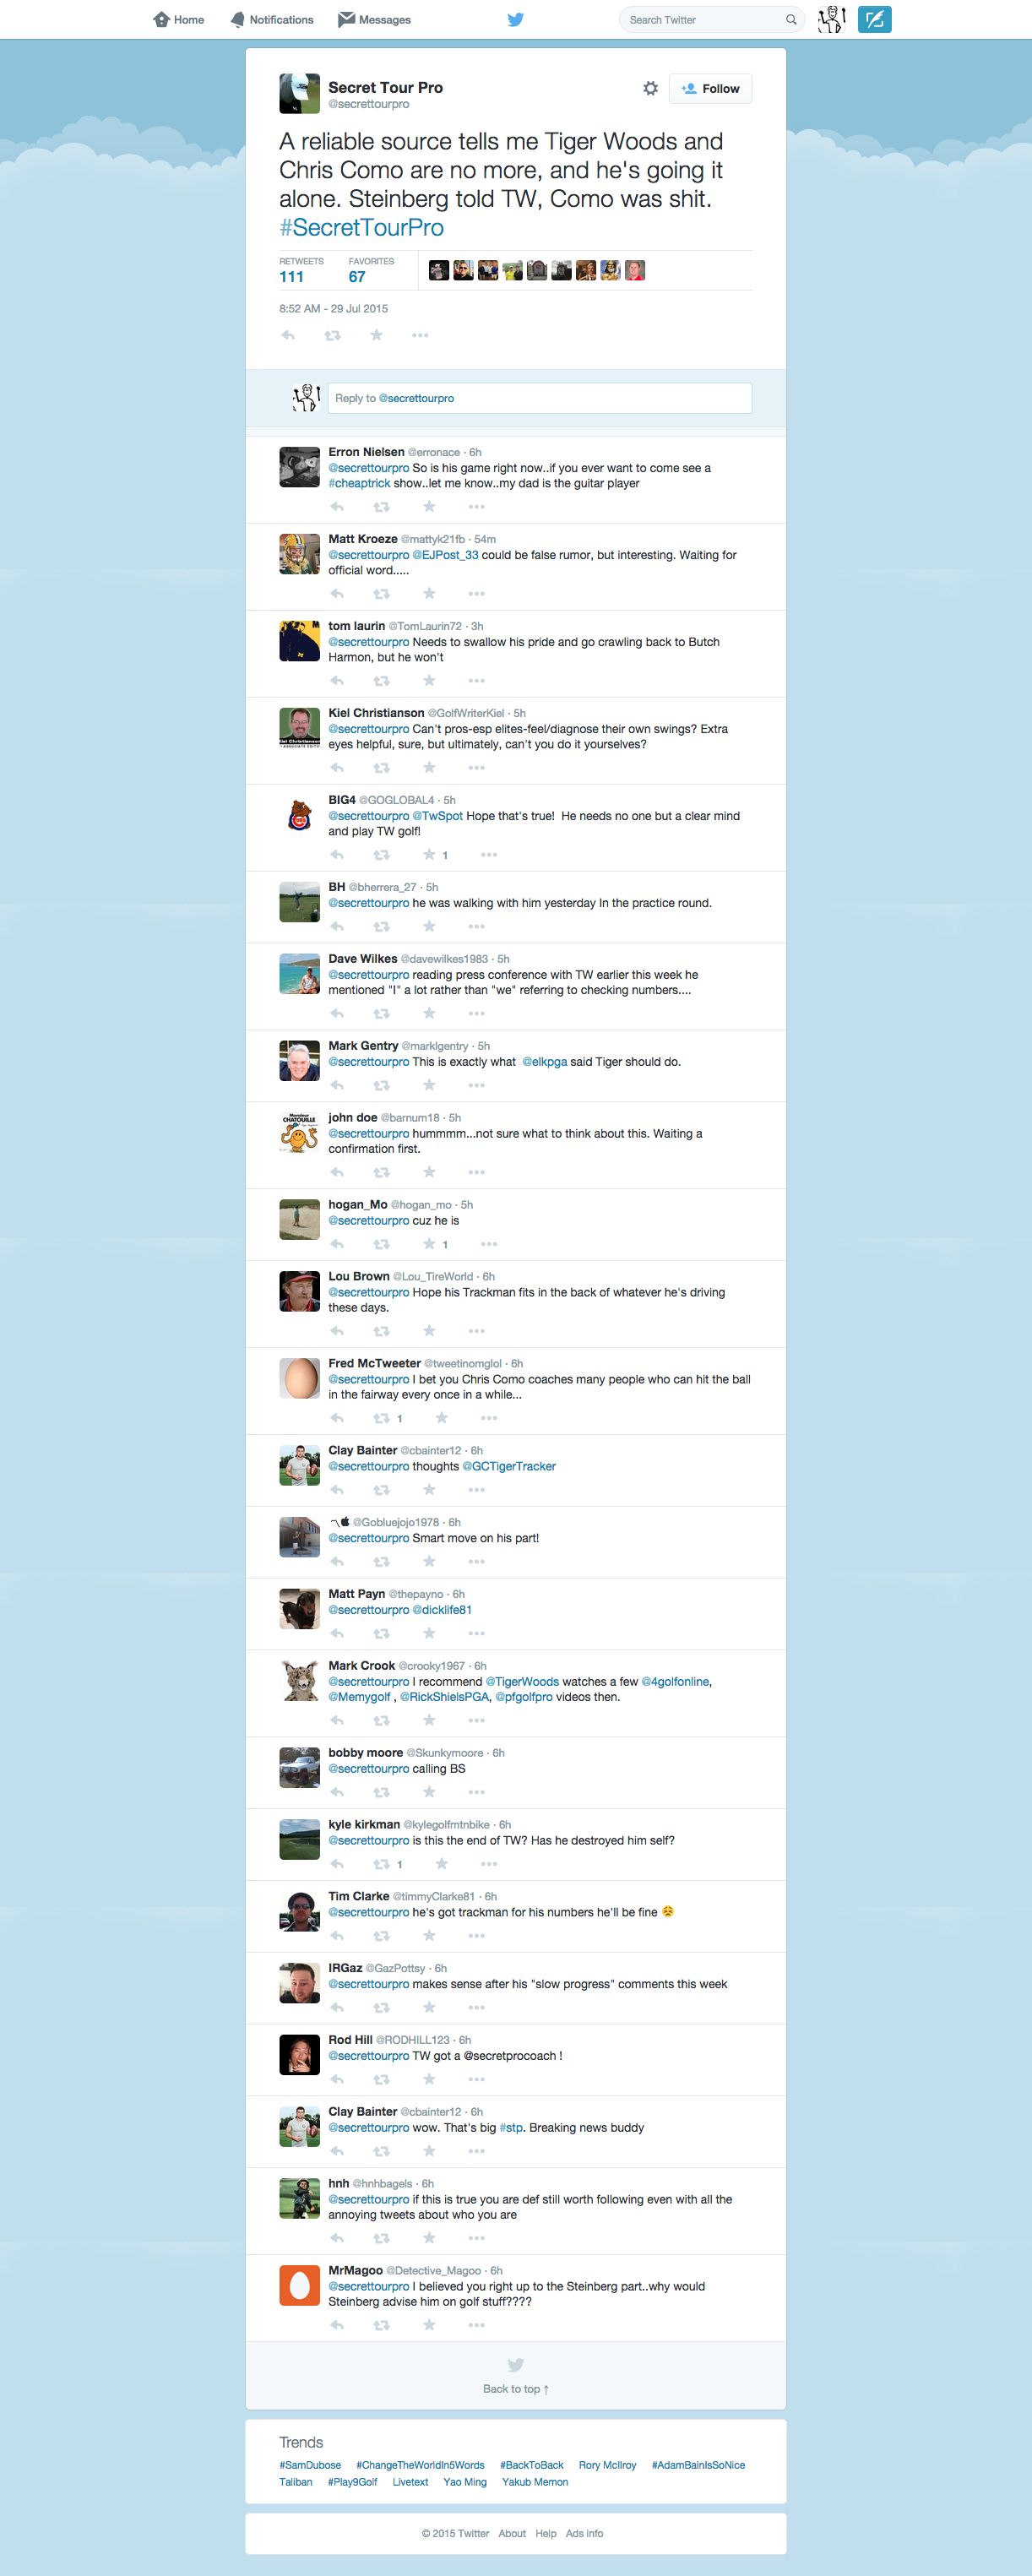Click the search magnifier icon

click(791, 20)
